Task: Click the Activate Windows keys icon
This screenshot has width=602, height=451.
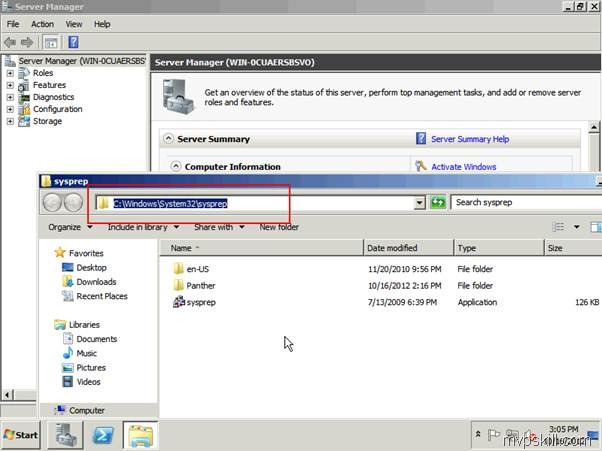Action: tap(421, 166)
